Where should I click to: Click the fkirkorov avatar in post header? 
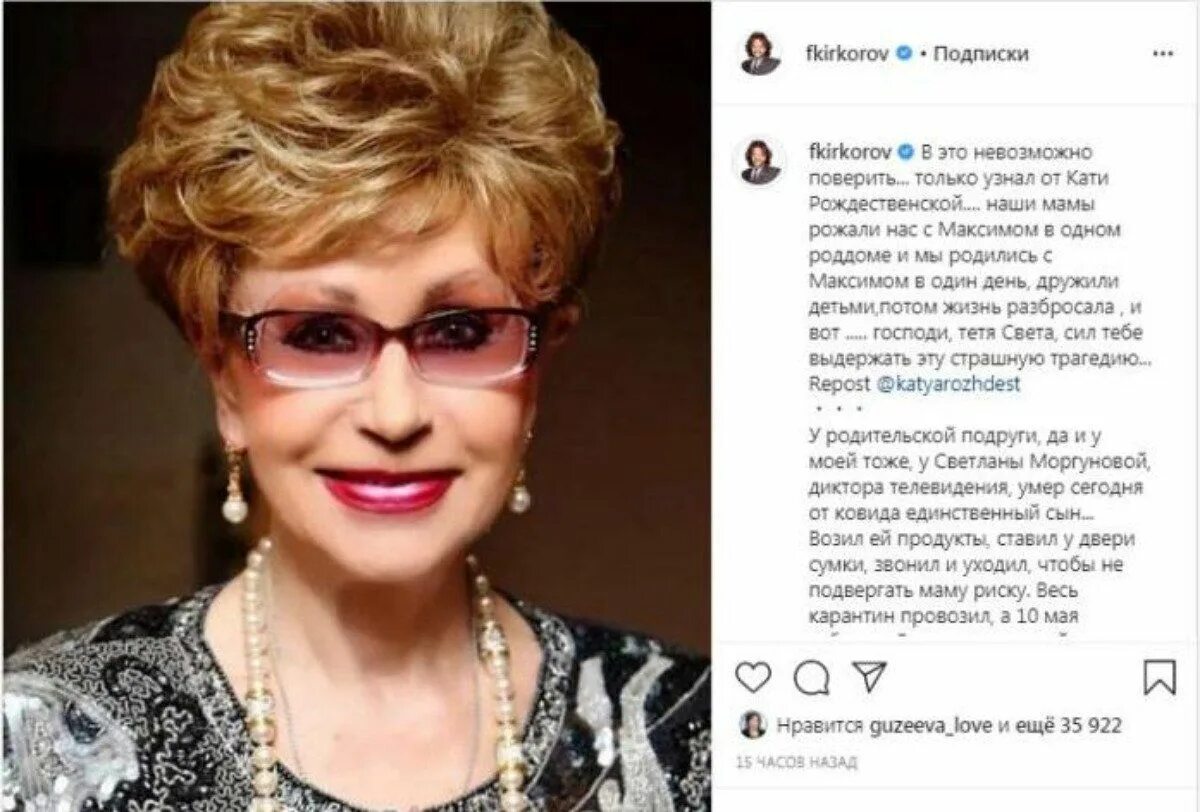pos(760,54)
